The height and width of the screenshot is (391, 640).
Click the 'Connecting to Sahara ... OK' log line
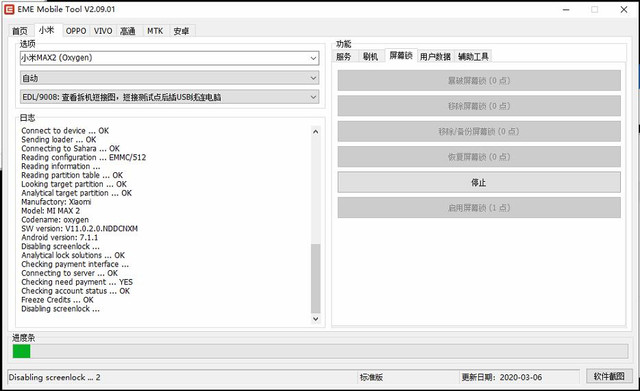(x=70, y=149)
